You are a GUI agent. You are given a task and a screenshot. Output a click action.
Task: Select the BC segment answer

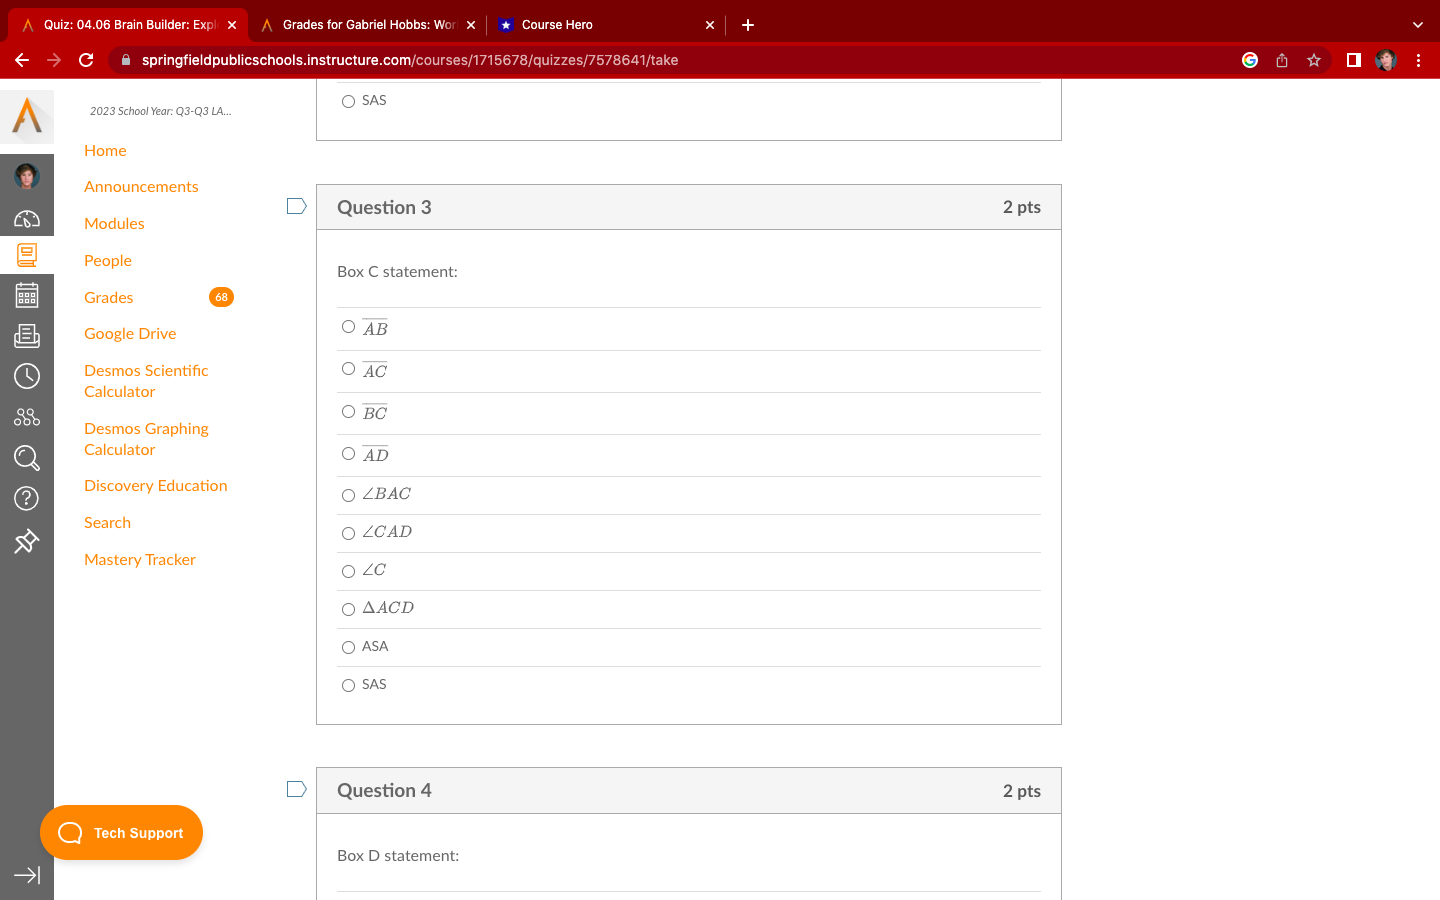point(348,411)
